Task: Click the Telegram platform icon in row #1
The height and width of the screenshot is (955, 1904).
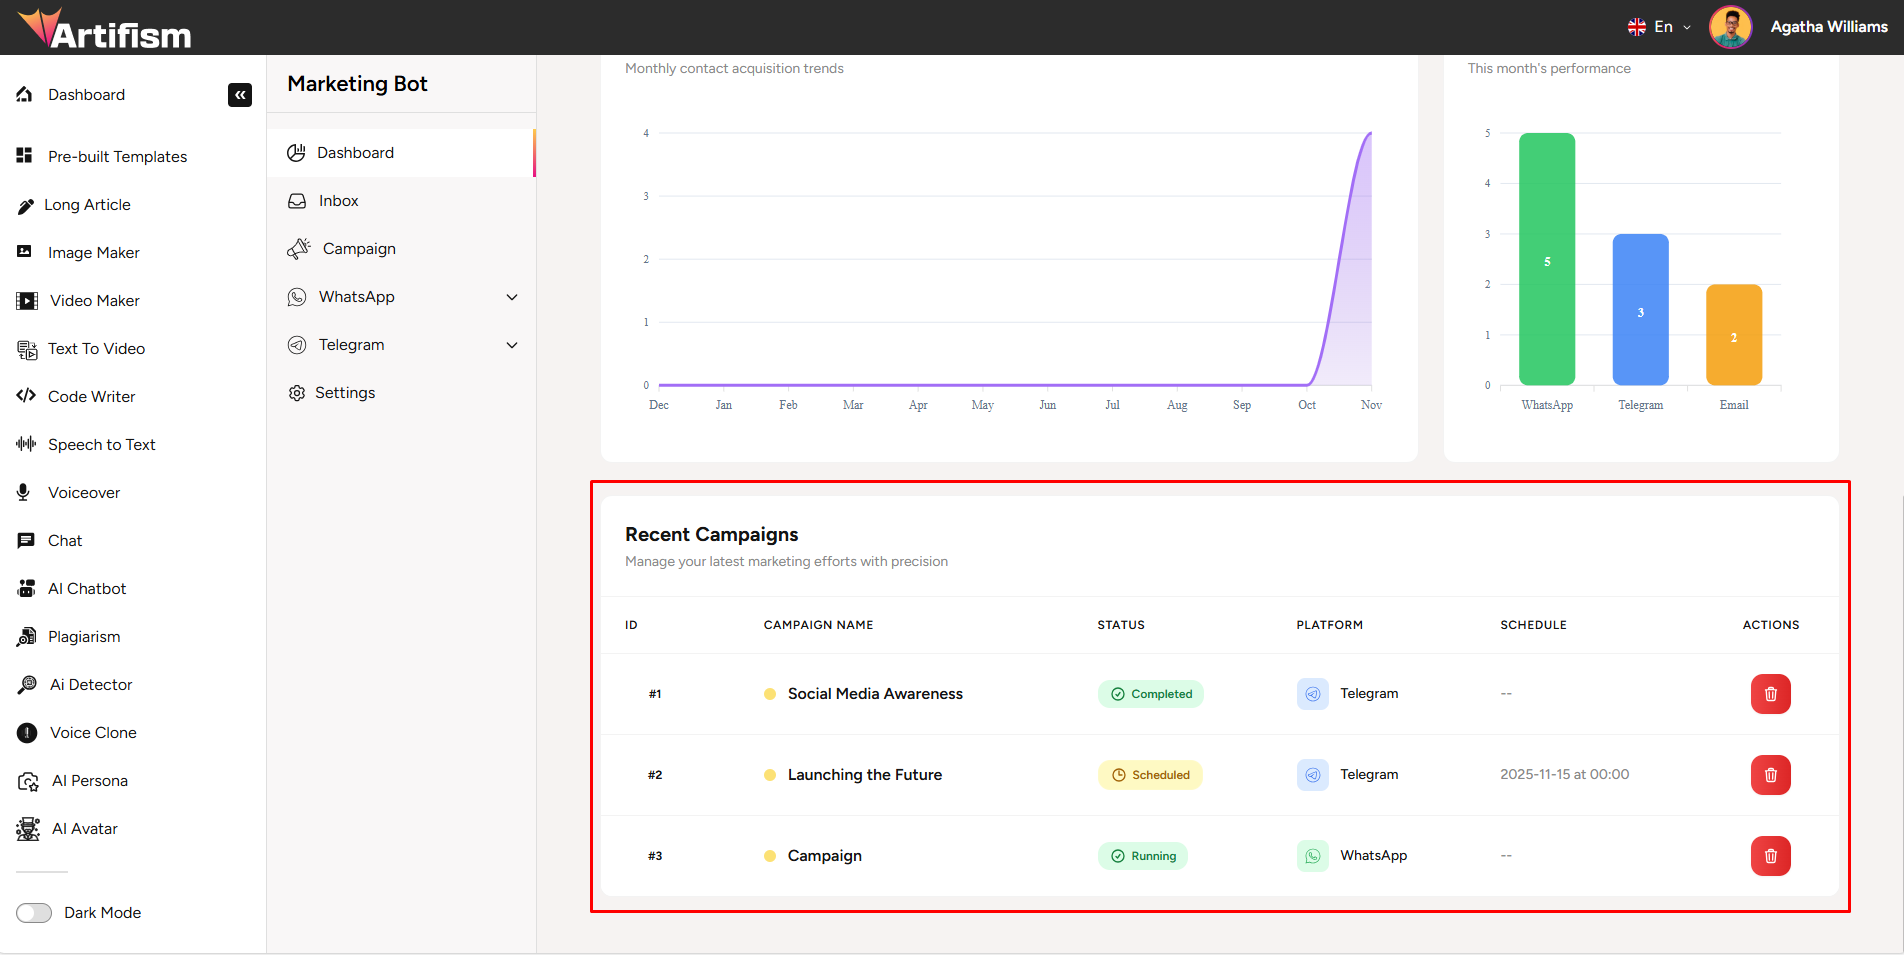Action: point(1312,694)
